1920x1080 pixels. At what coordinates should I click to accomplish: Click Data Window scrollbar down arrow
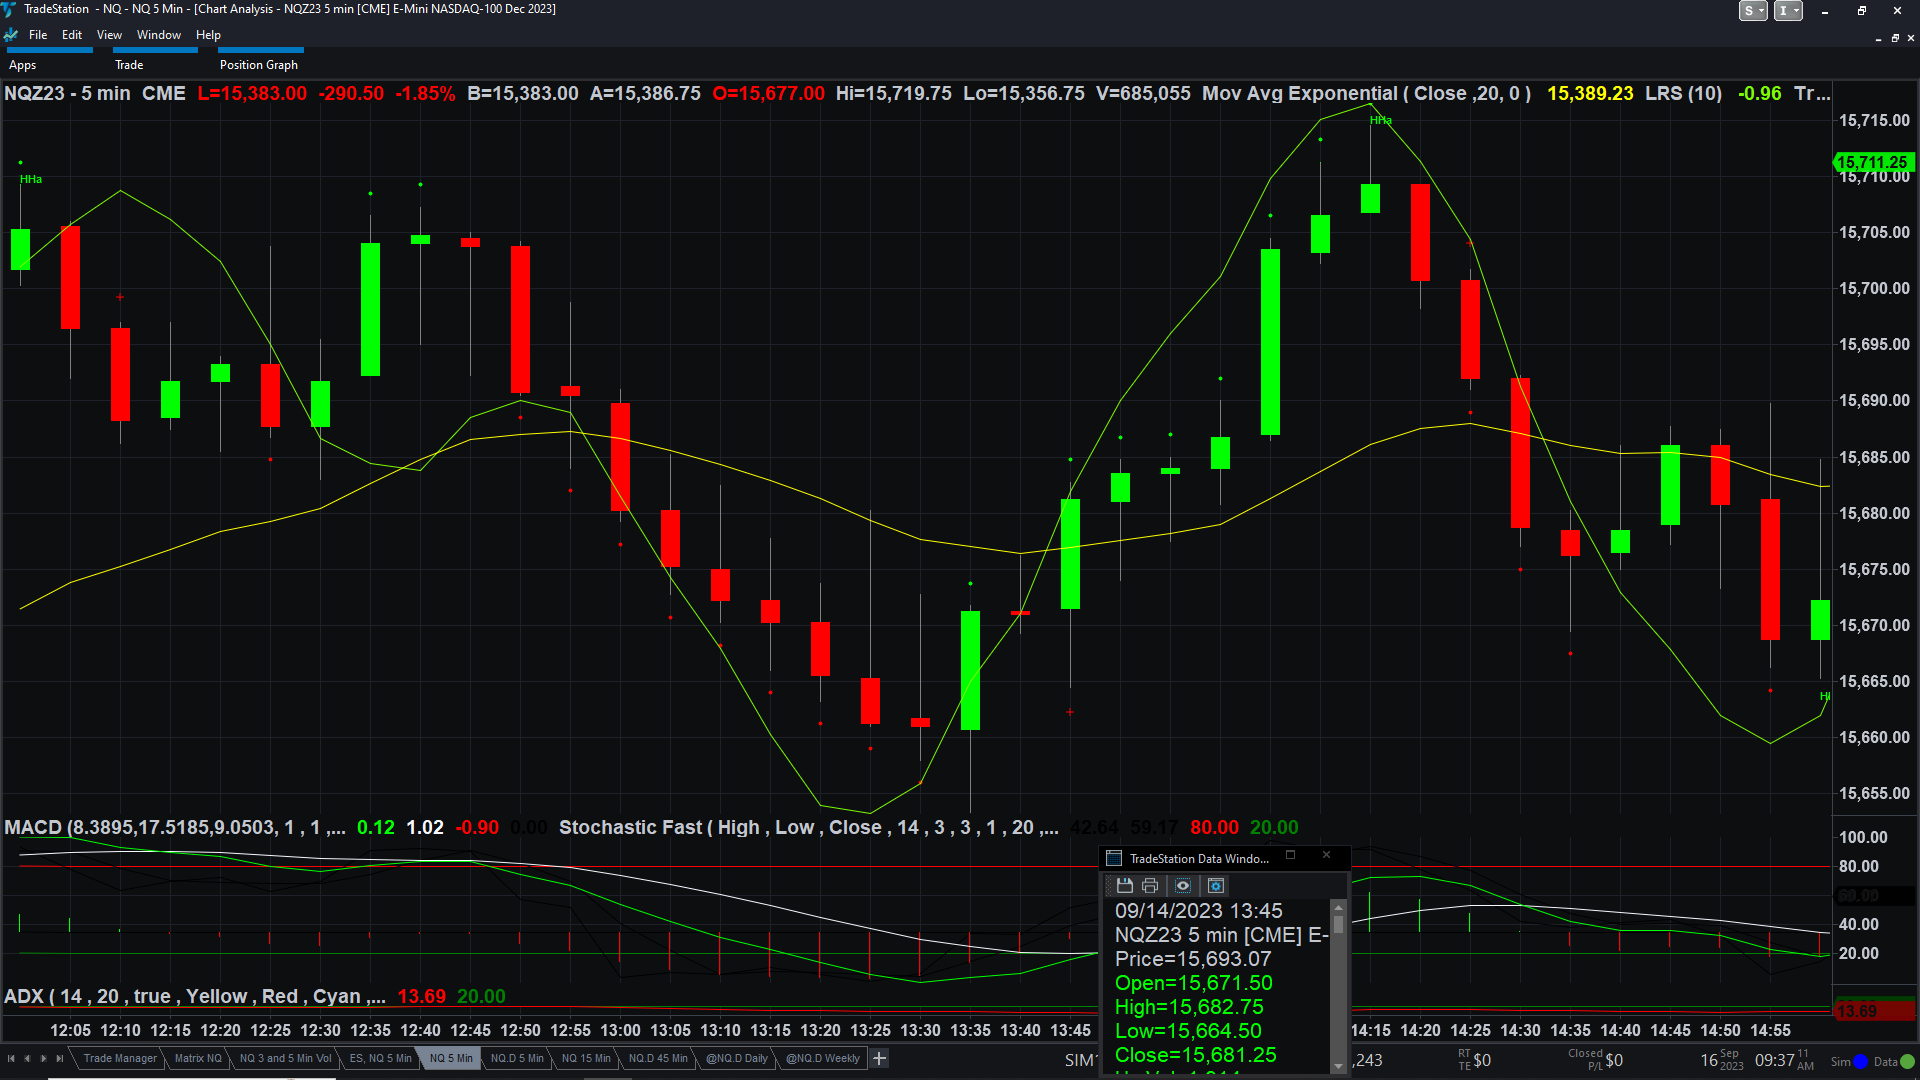(1339, 1067)
